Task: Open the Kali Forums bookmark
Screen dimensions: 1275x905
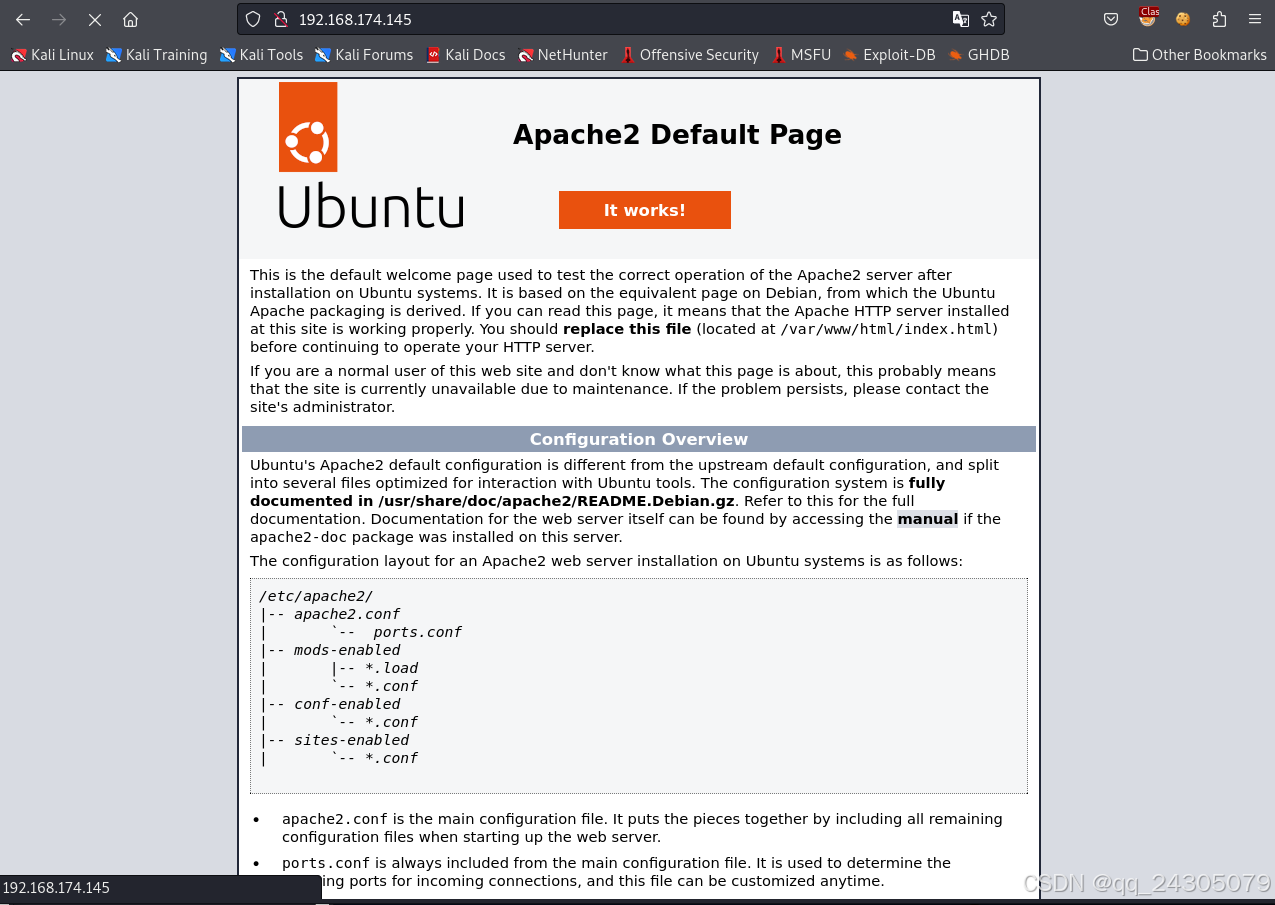Action: coord(364,55)
